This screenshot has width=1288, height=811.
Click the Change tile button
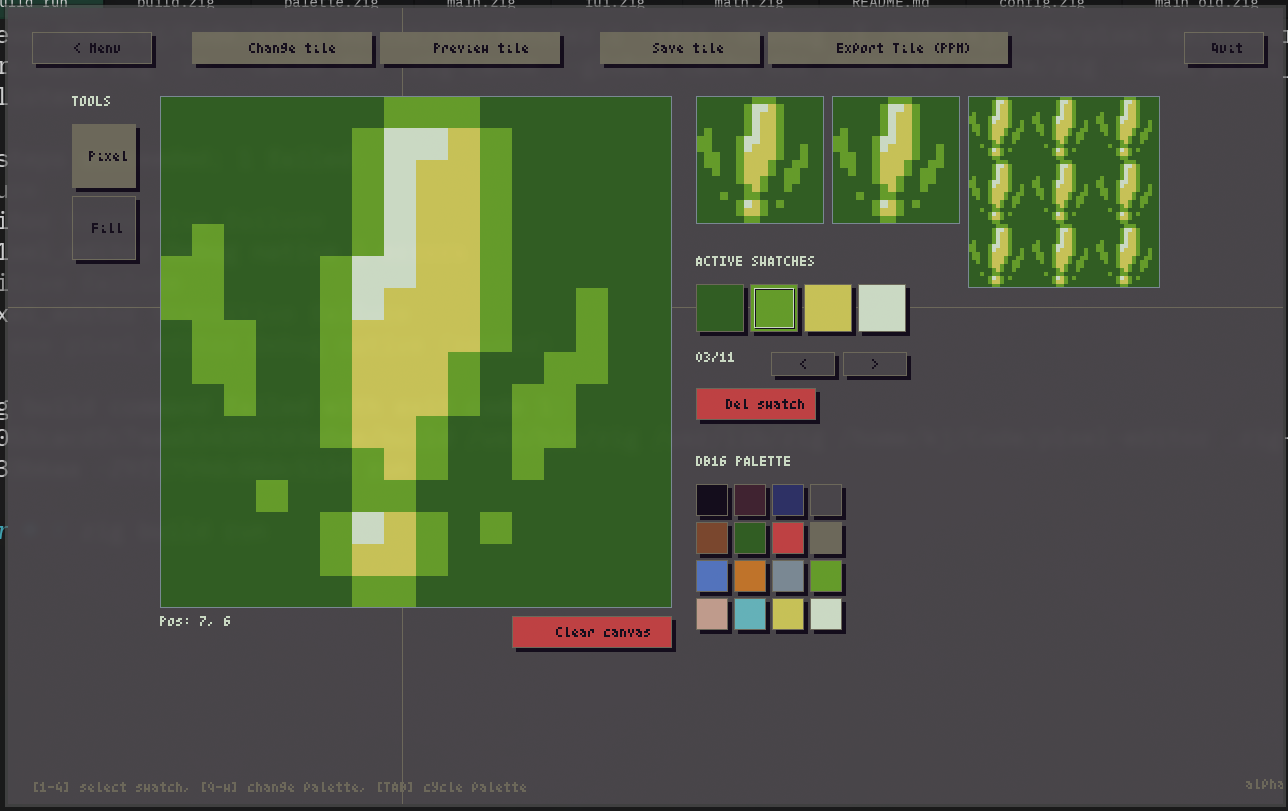(x=282, y=48)
